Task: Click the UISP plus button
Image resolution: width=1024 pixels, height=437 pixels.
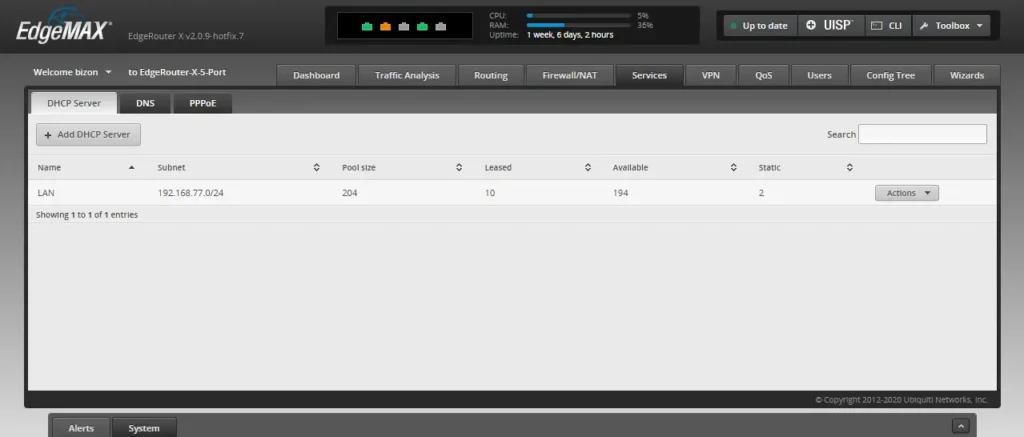Action: pyautogui.click(x=830, y=25)
